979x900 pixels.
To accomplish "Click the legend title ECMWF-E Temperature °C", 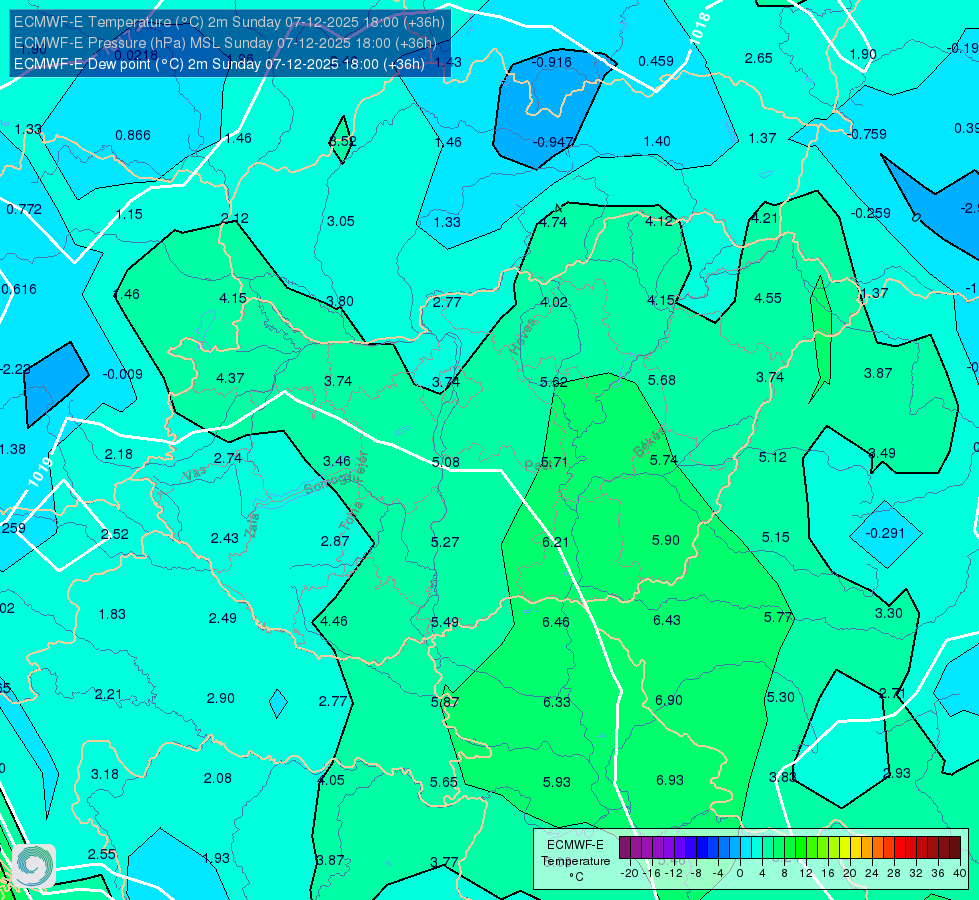I will pyautogui.click(x=575, y=861).
